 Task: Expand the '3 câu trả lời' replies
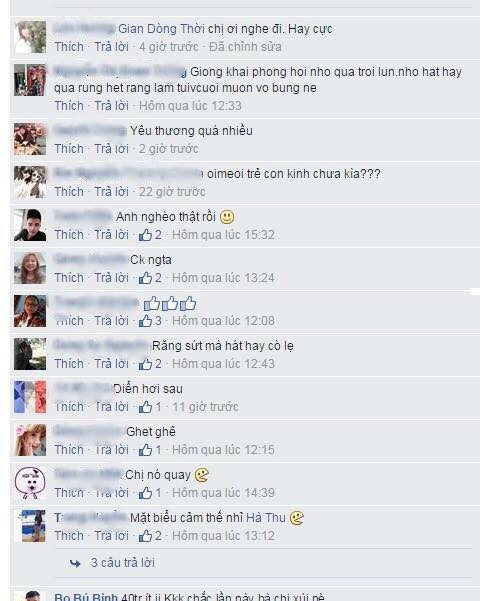123,562
